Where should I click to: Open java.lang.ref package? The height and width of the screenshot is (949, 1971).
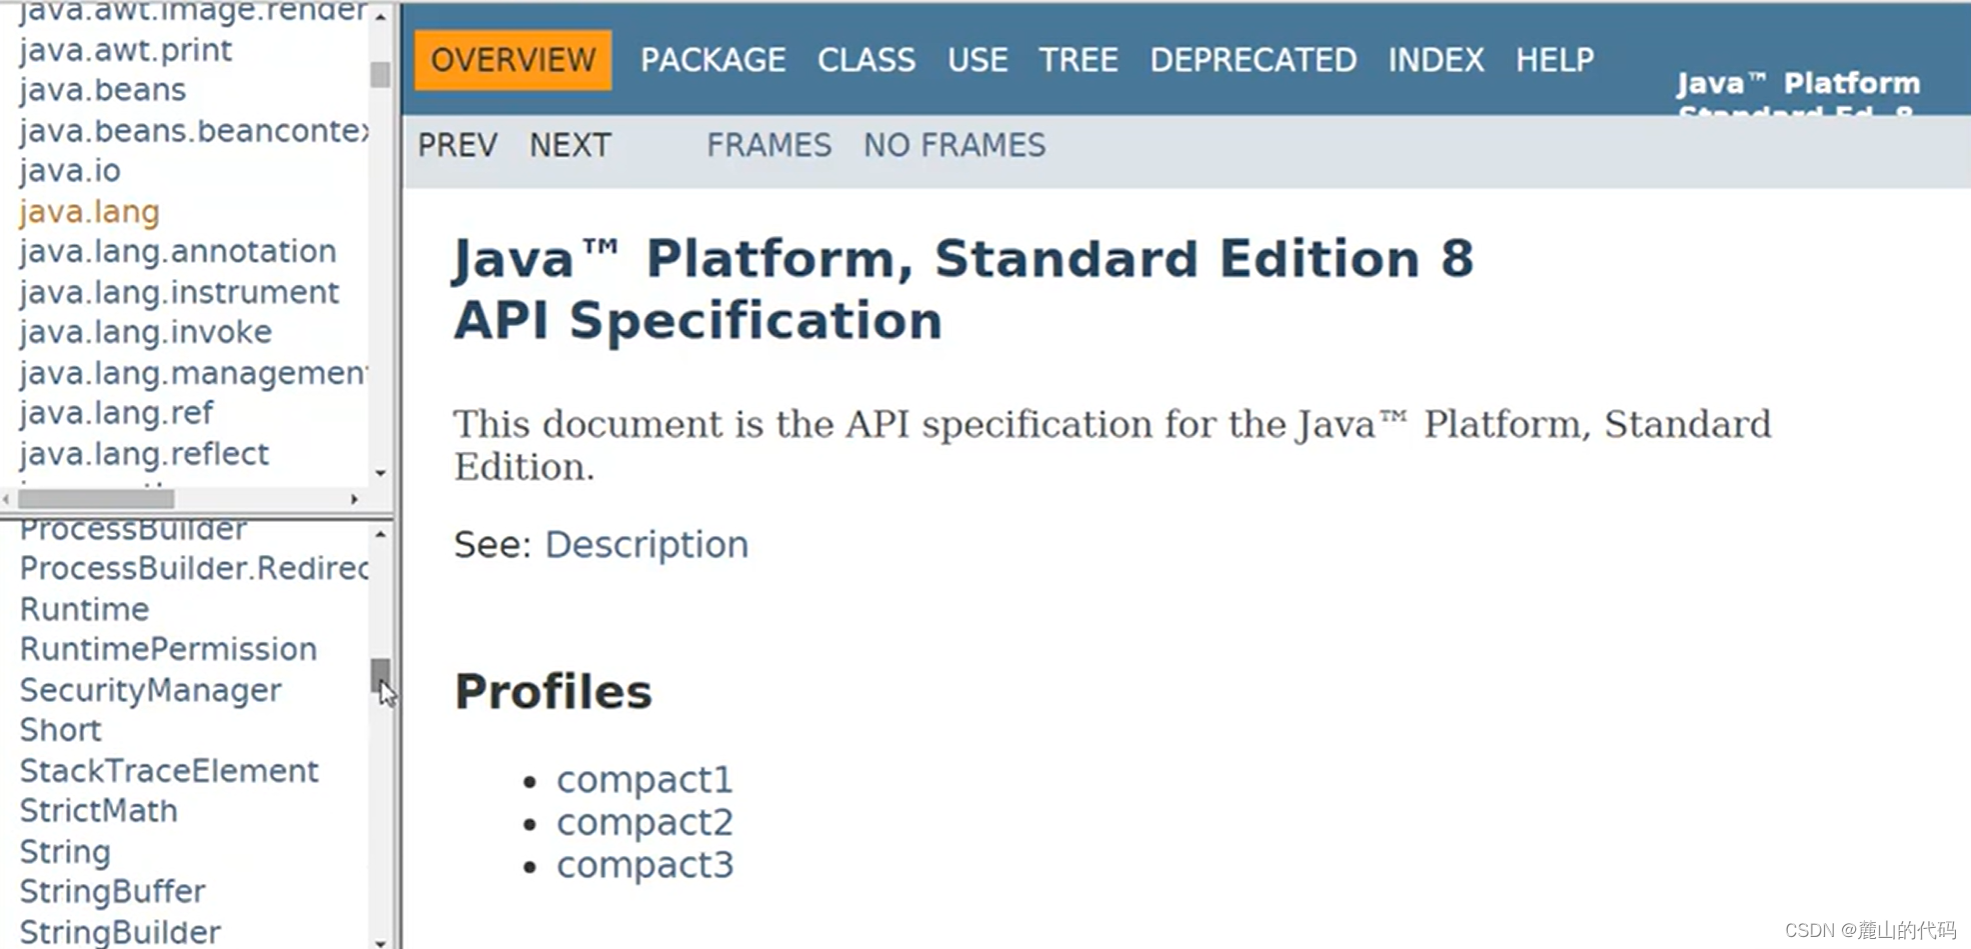(117, 413)
